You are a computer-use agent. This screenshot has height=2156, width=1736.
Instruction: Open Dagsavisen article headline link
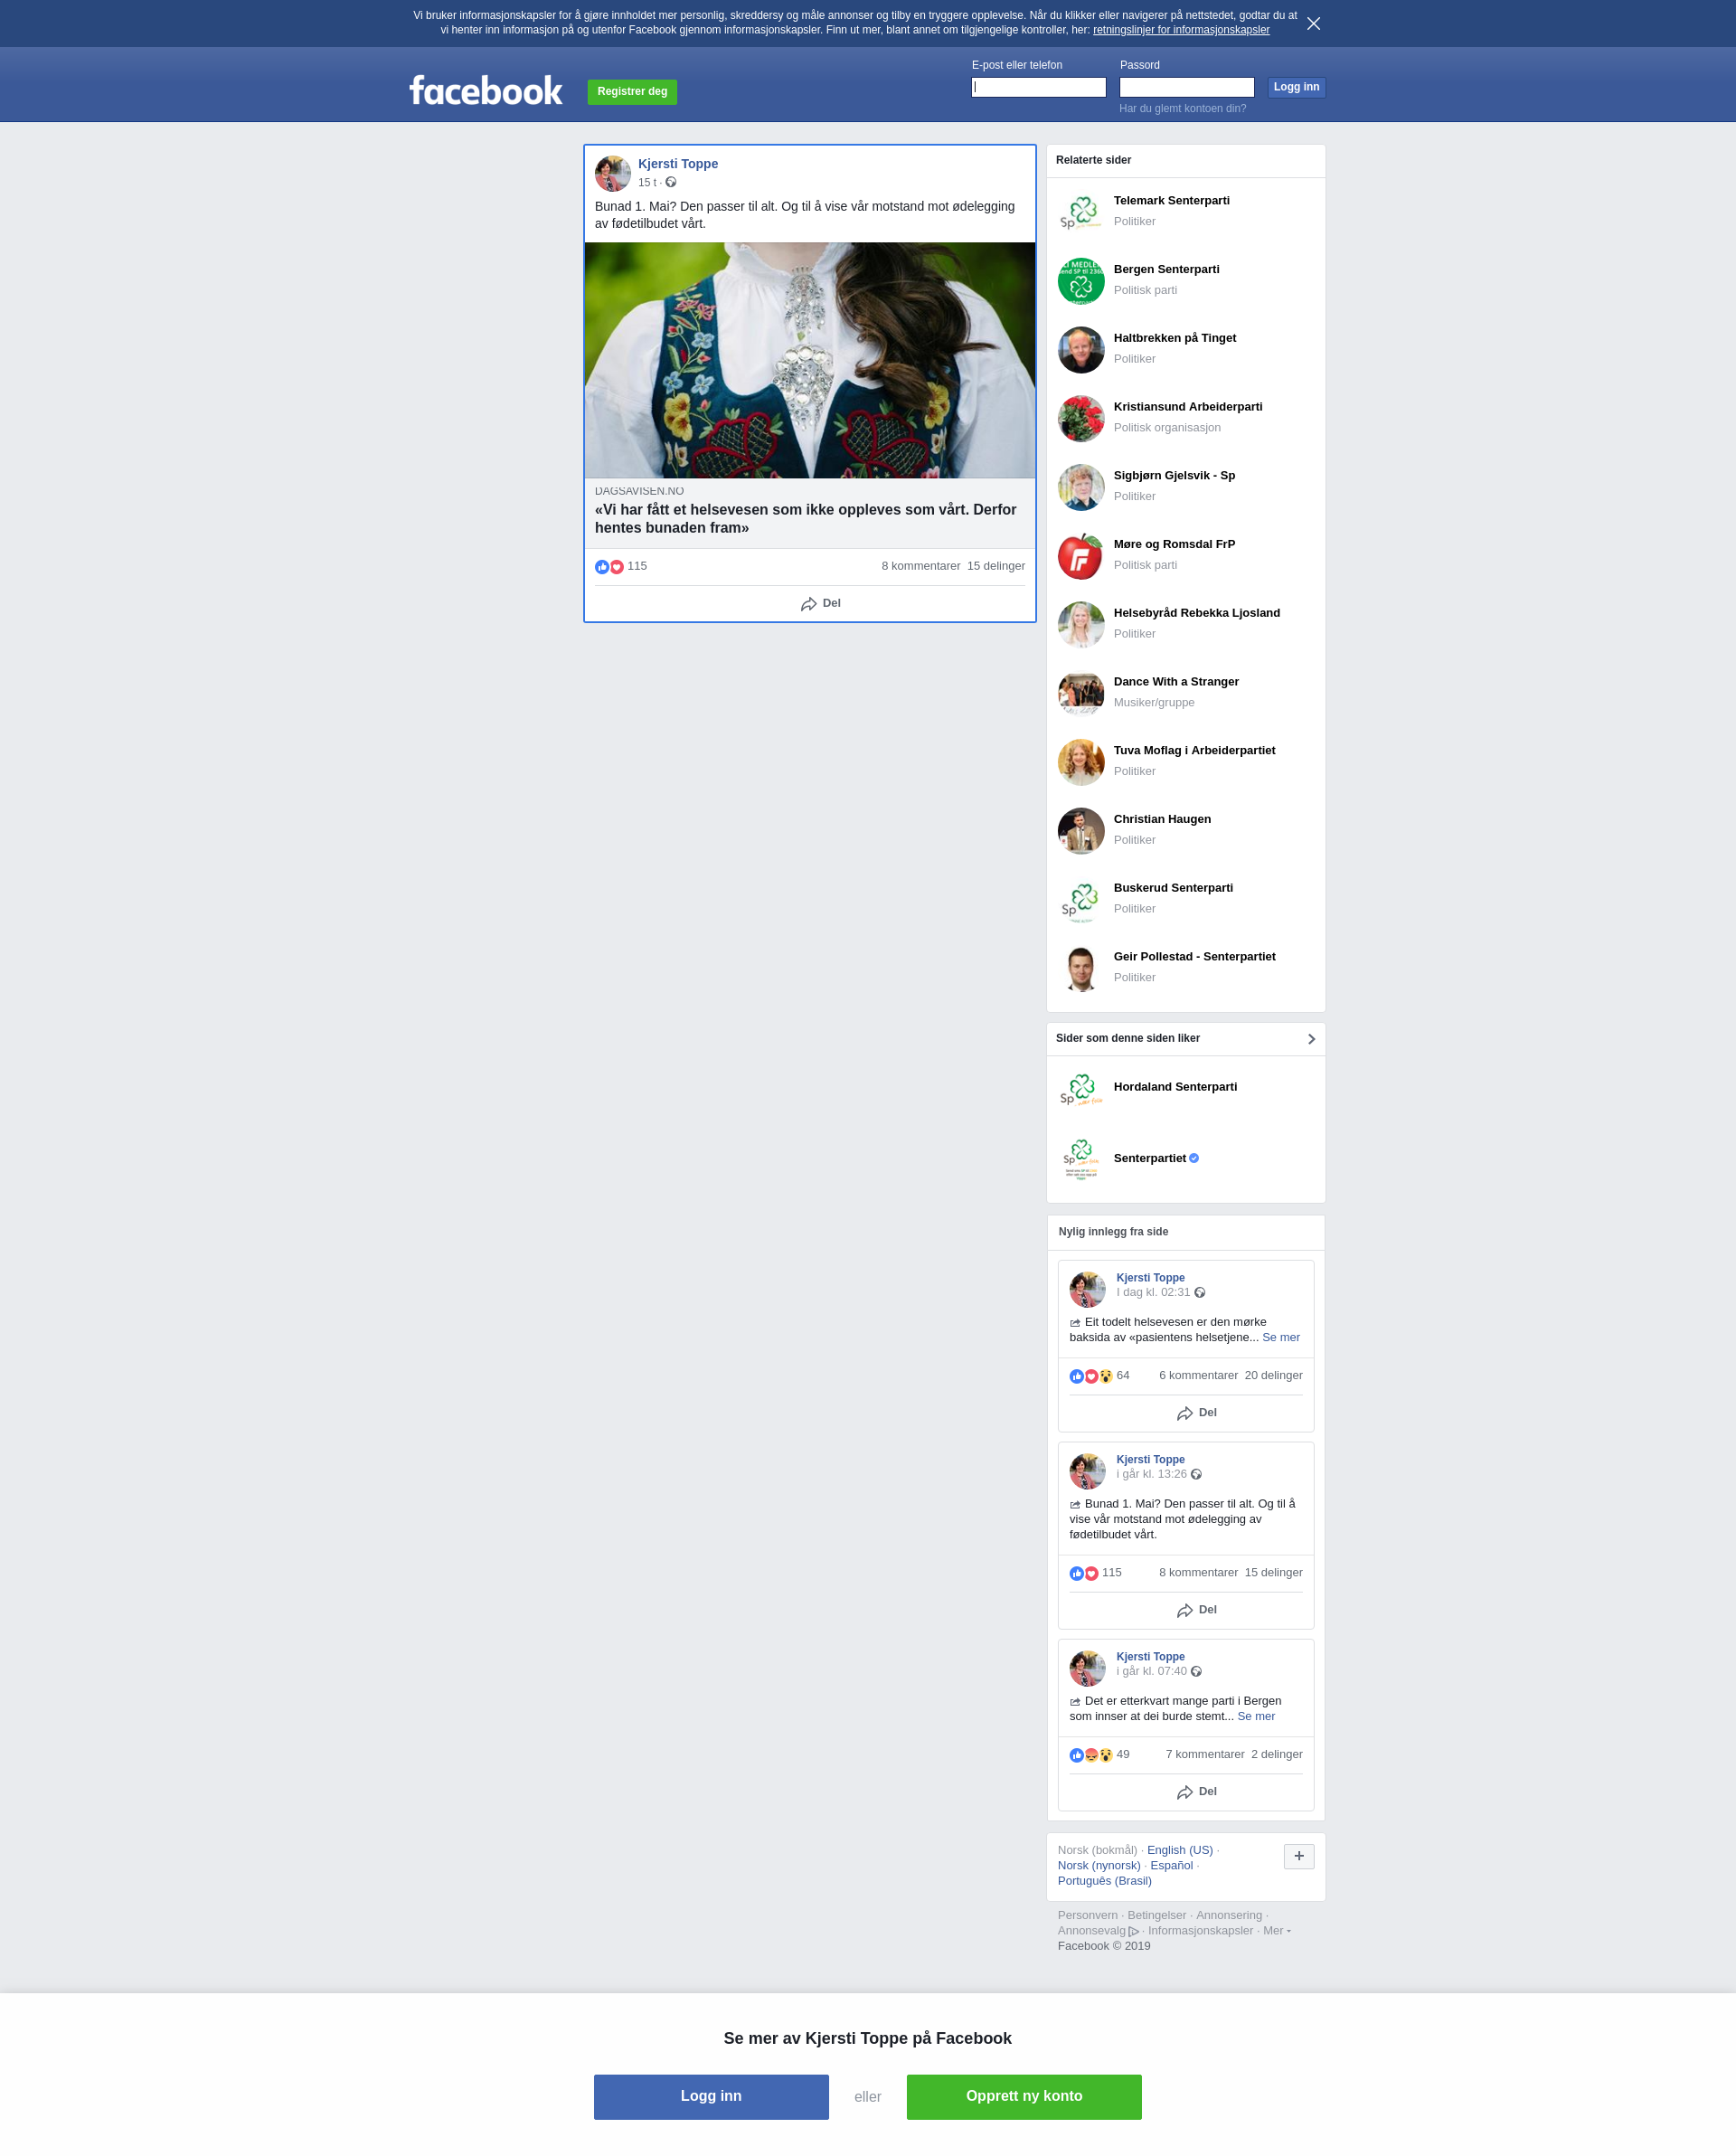(805, 518)
